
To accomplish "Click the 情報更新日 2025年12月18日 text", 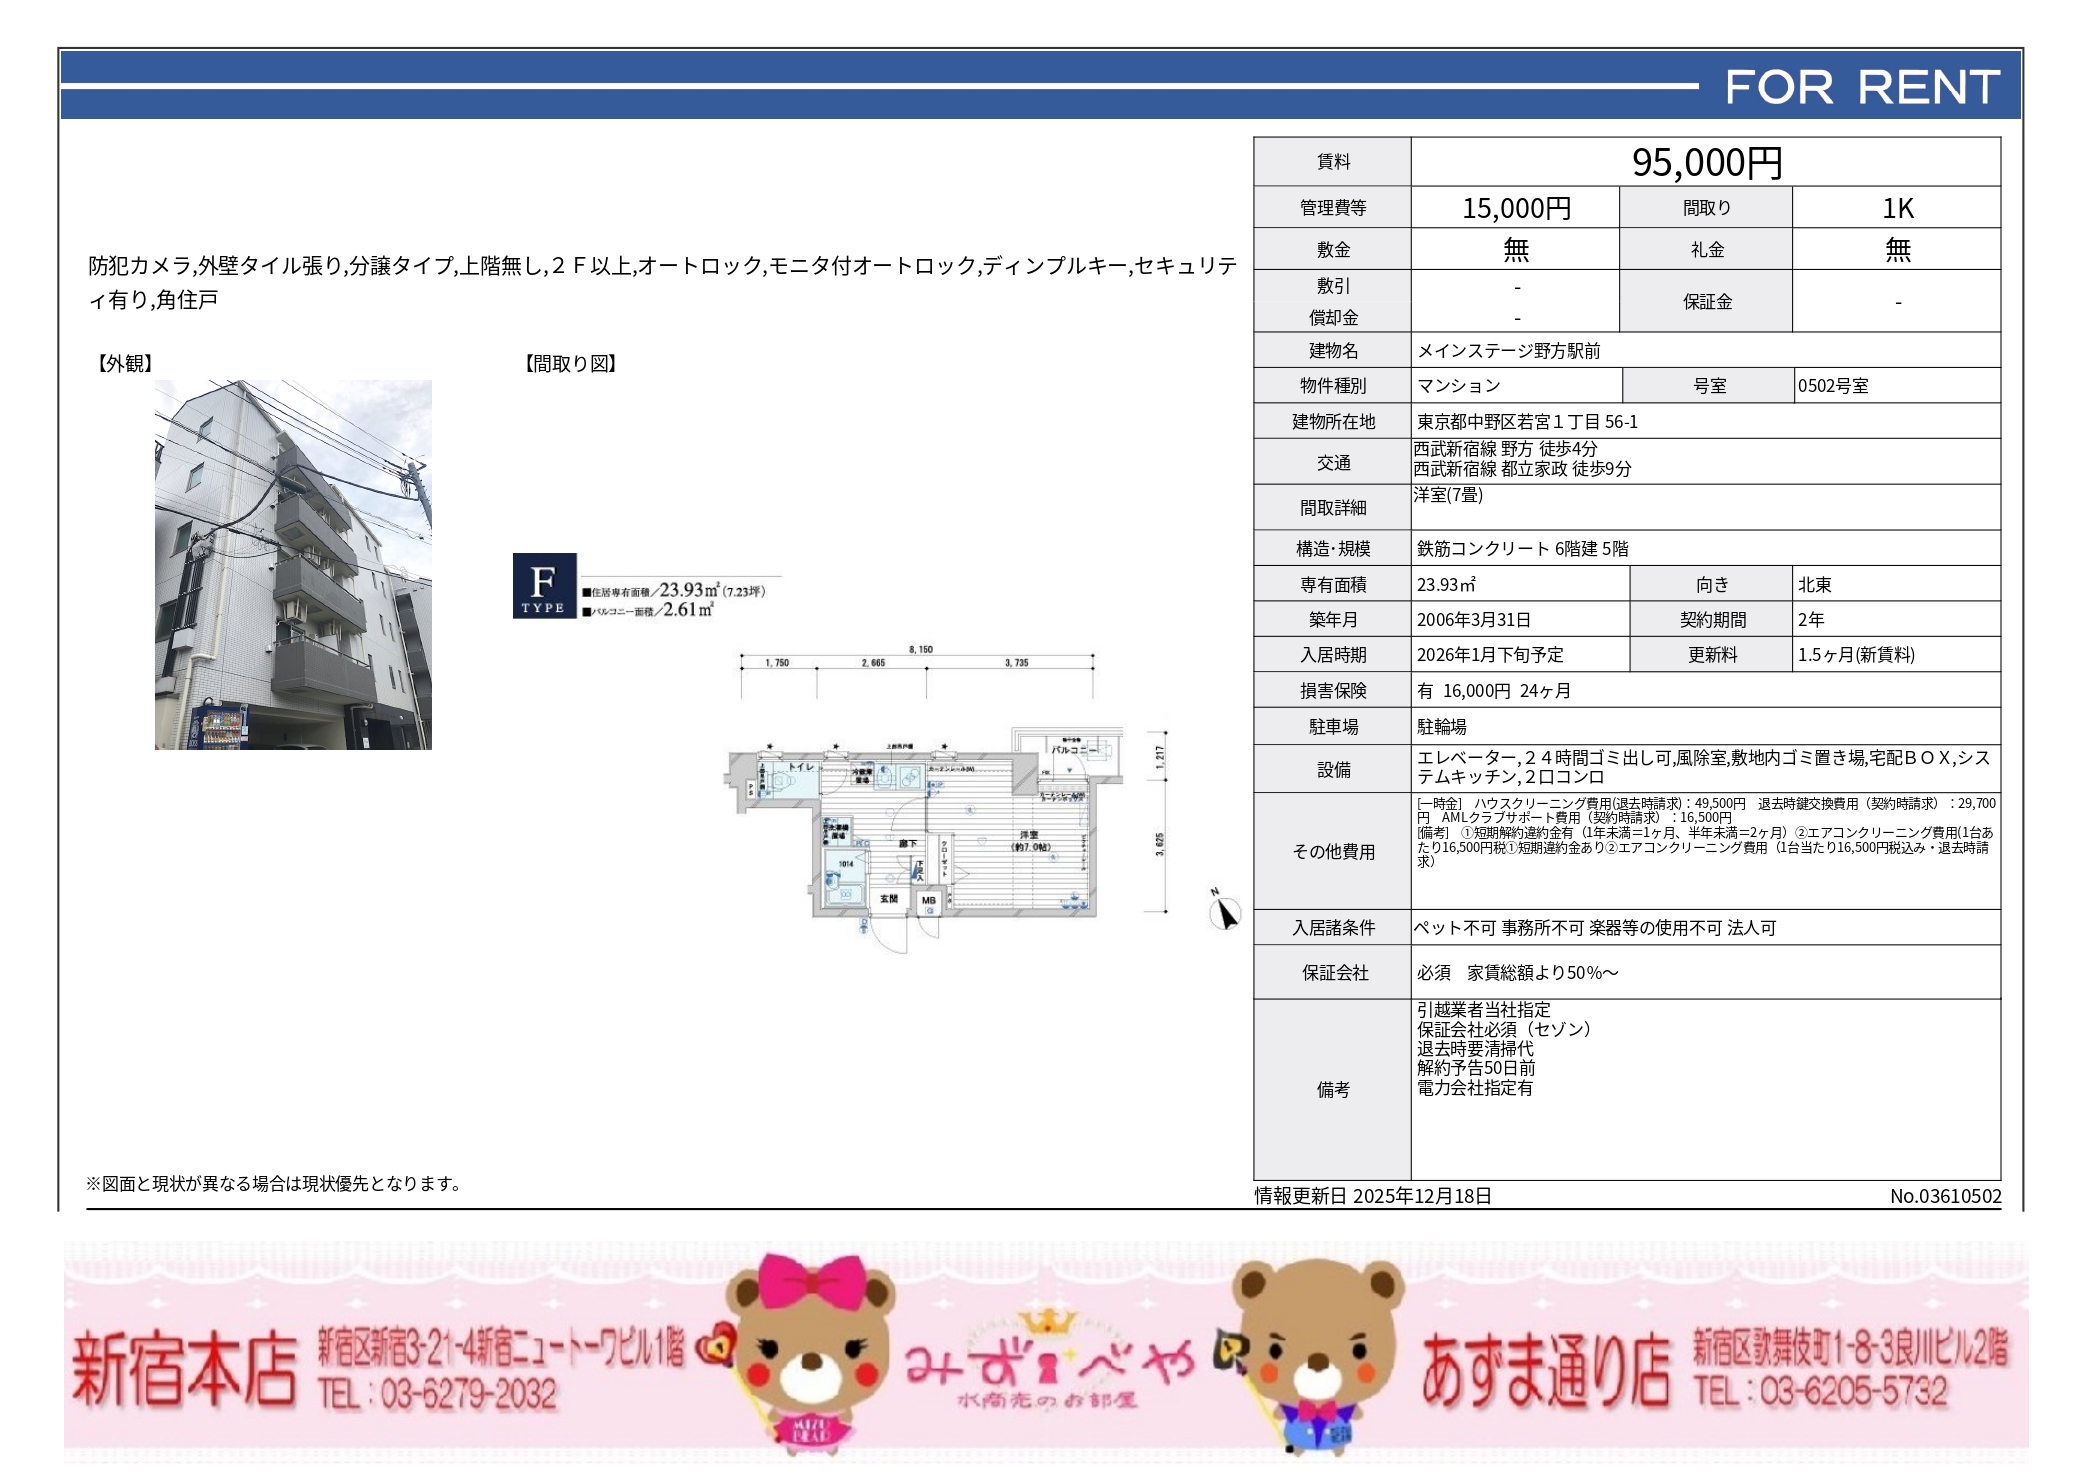I will (x=1373, y=1196).
